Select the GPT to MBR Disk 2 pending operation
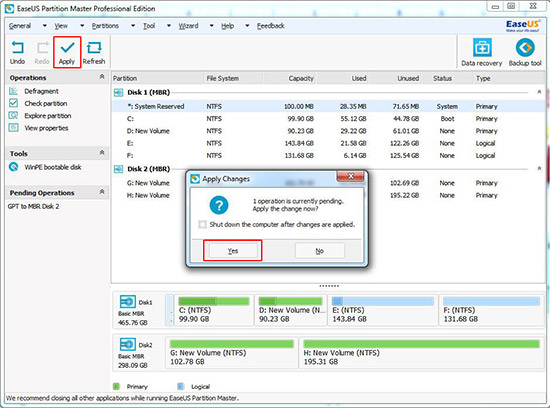Viewport: 550px width, 408px height. 33,206
